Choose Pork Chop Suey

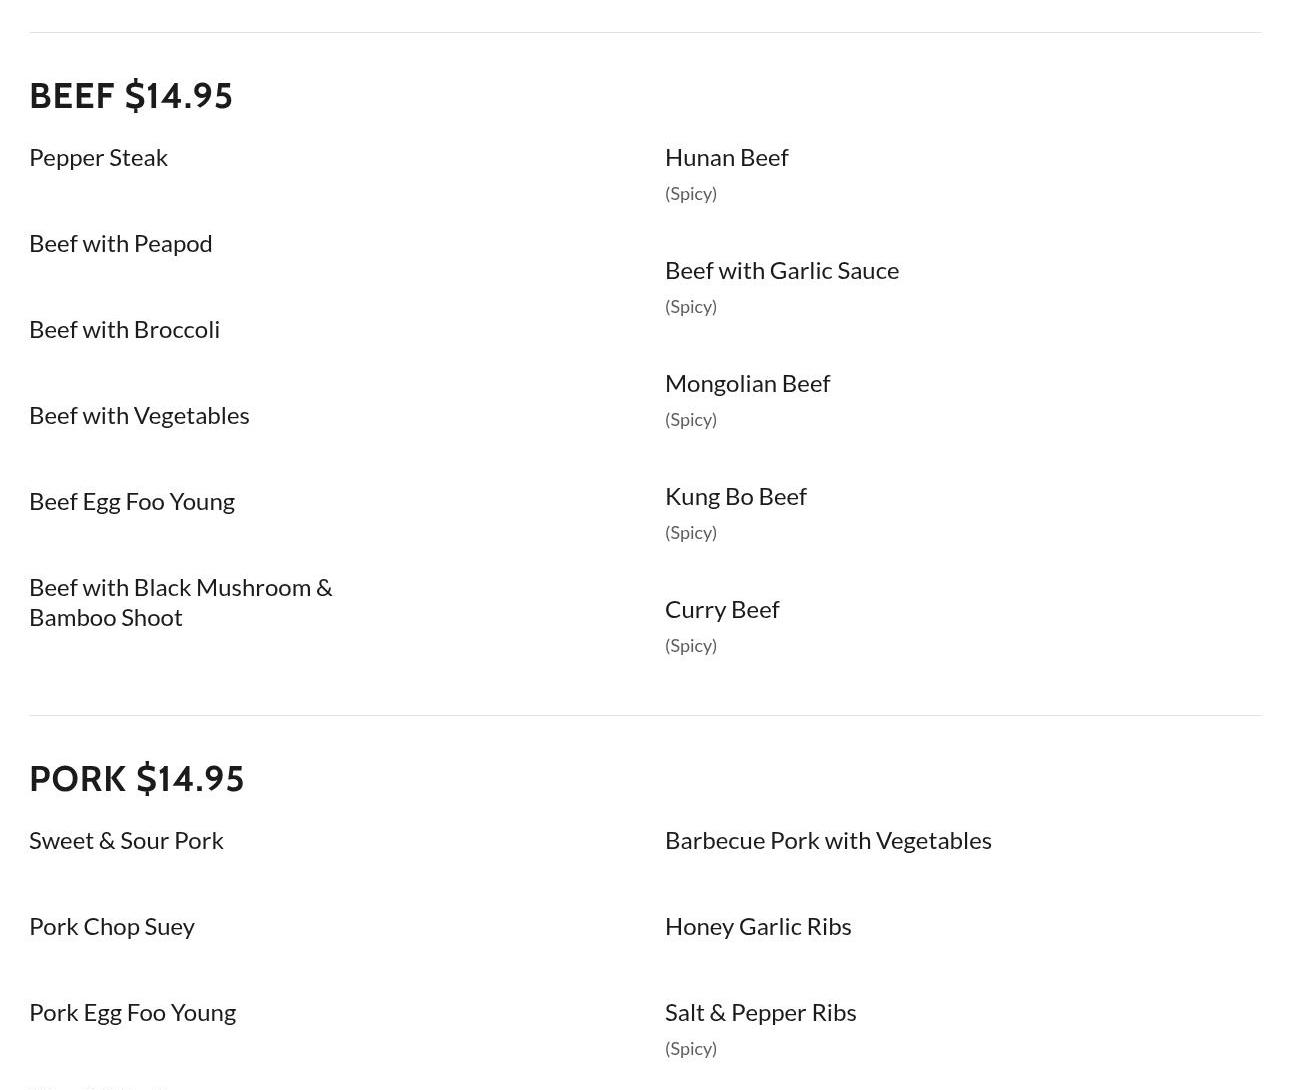click(x=111, y=927)
